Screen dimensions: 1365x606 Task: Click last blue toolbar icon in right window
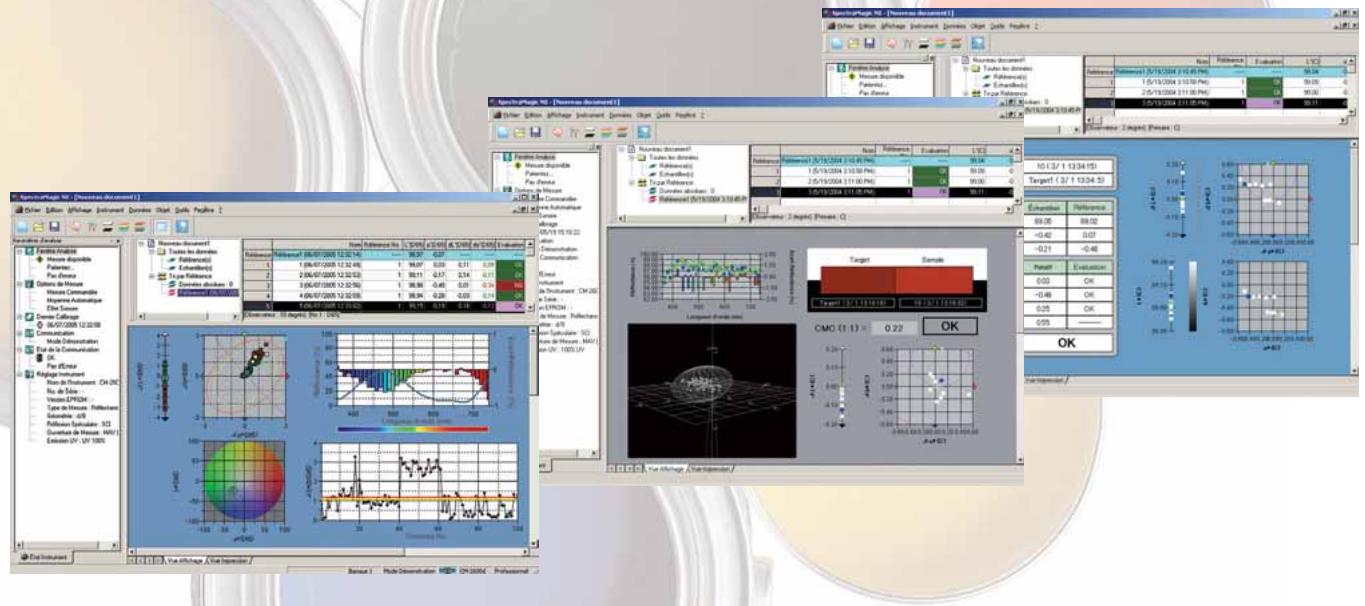tap(979, 44)
